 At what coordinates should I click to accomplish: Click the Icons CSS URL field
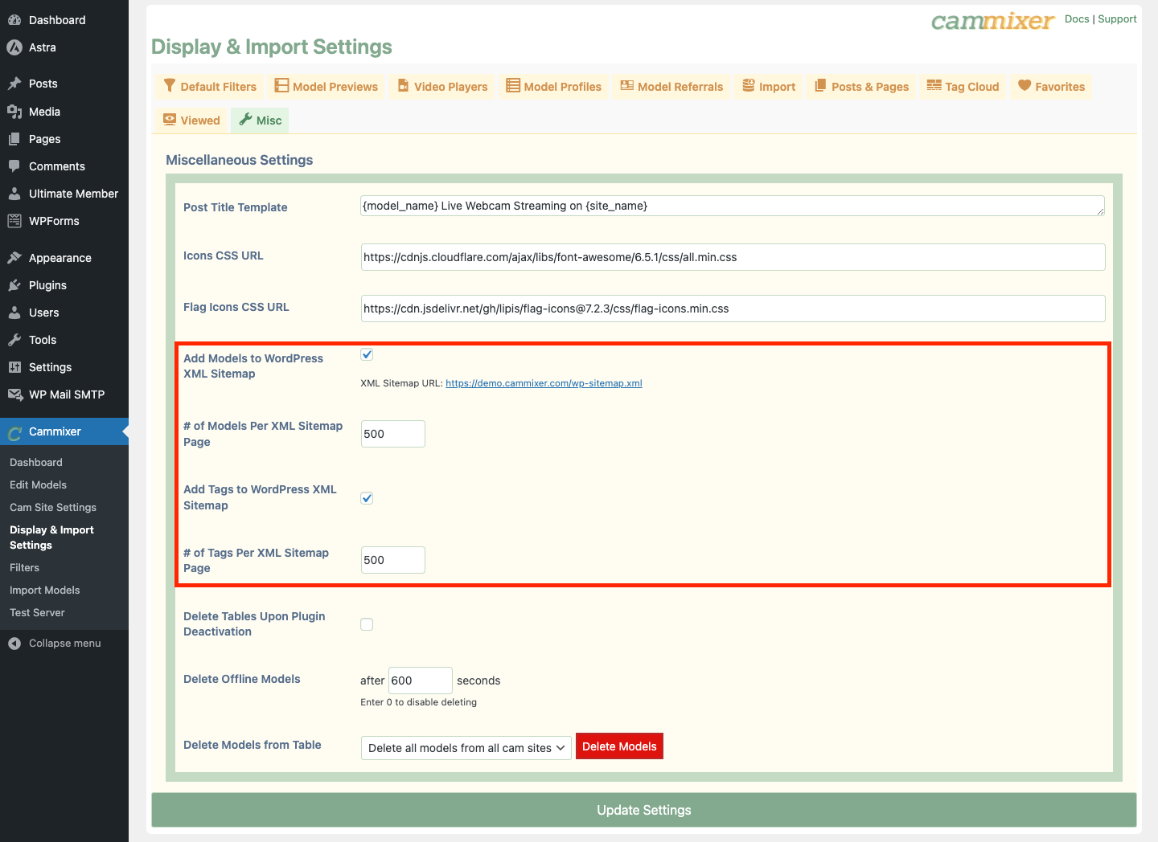[x=733, y=257]
